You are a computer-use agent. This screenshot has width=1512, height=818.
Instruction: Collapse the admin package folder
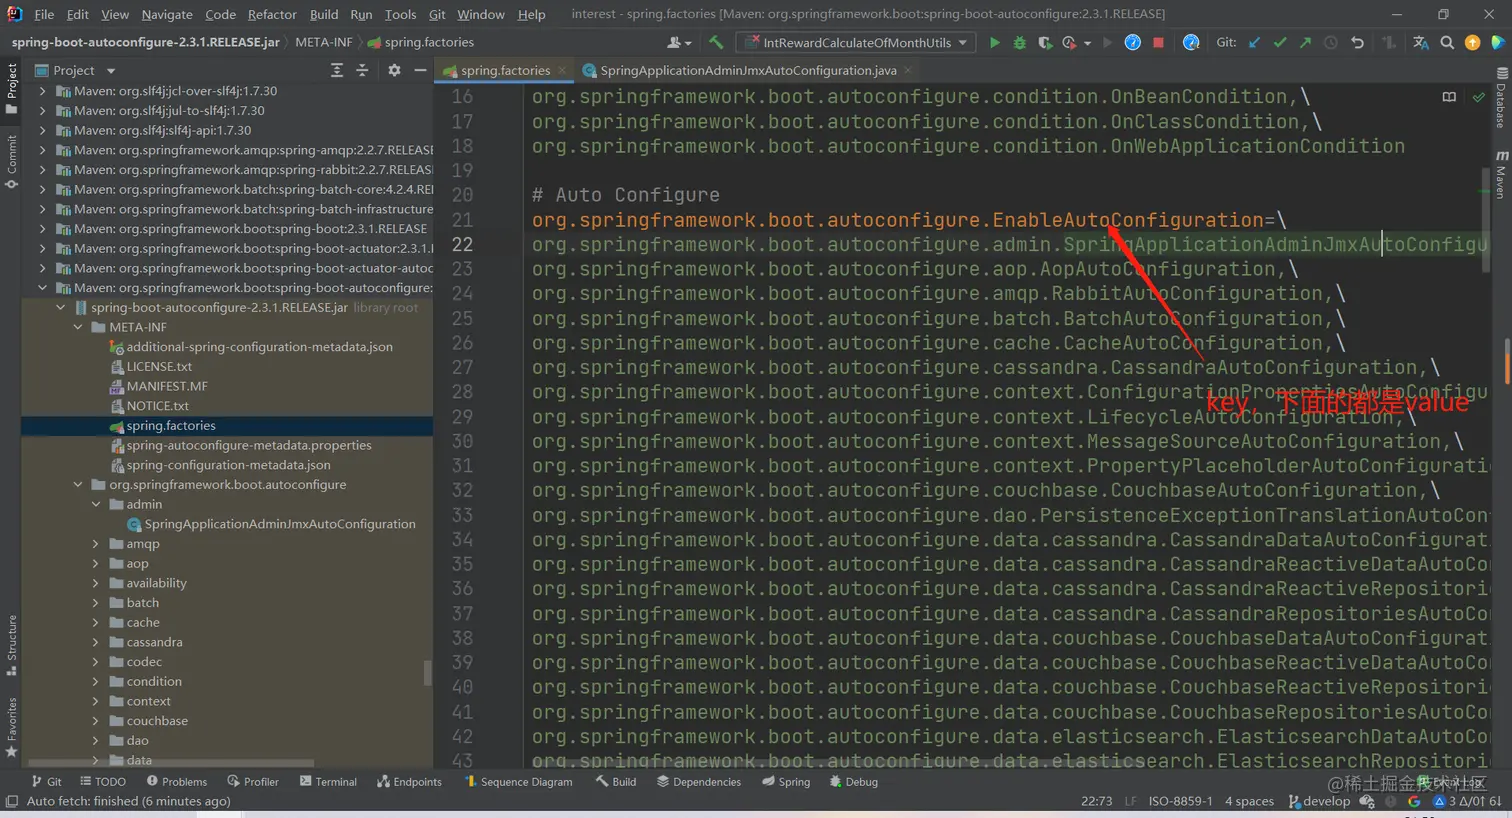[x=96, y=504]
